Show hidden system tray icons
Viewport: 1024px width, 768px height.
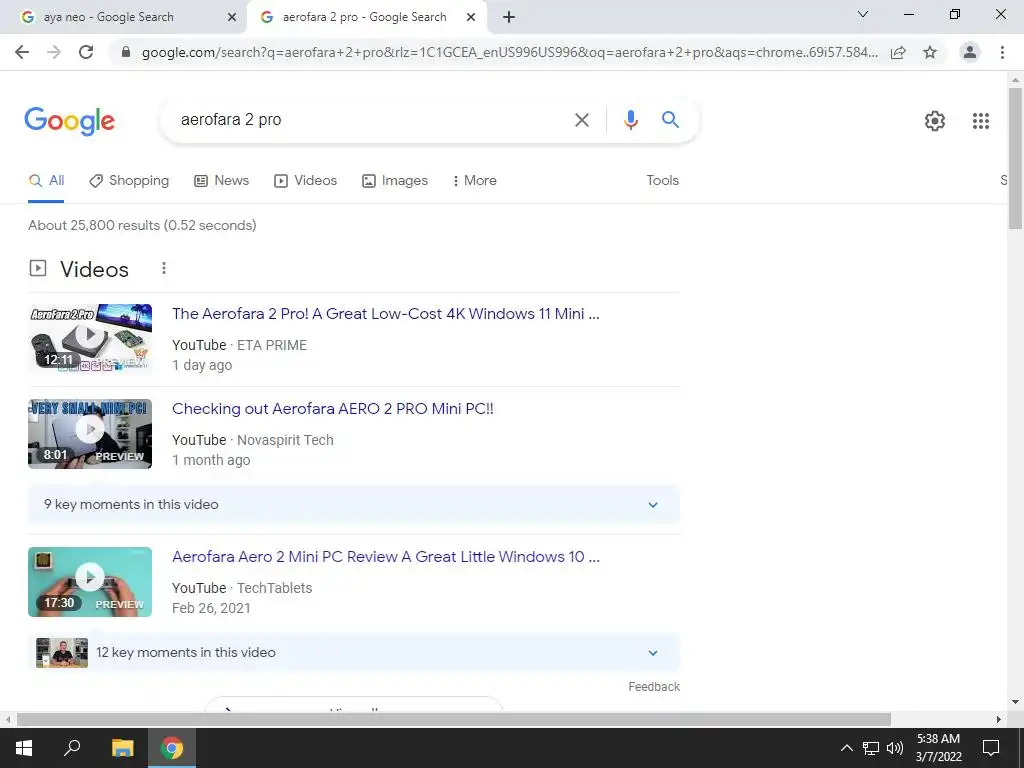point(846,748)
